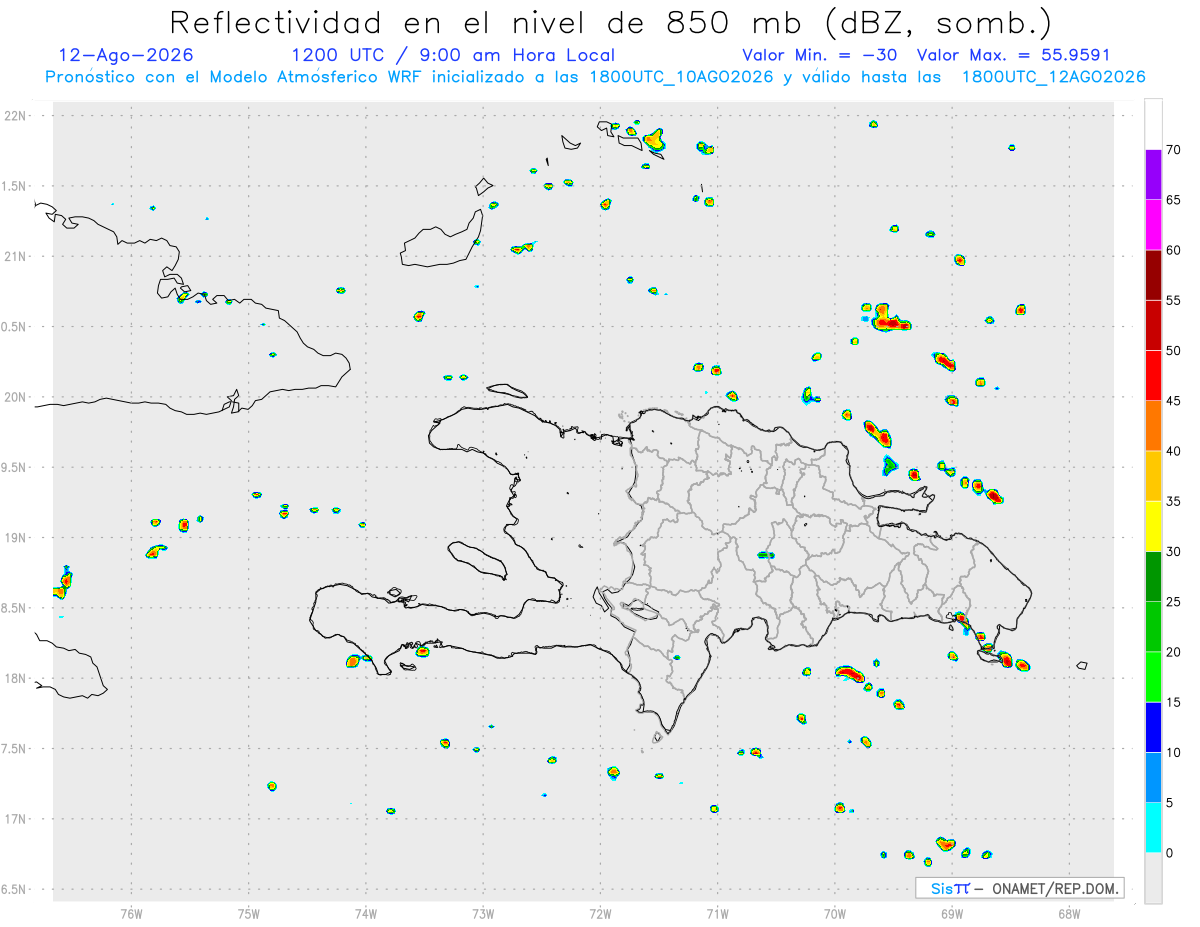Click the latitude label '20N'
The height and width of the screenshot is (927, 1200).
pyautogui.click(x=17, y=397)
